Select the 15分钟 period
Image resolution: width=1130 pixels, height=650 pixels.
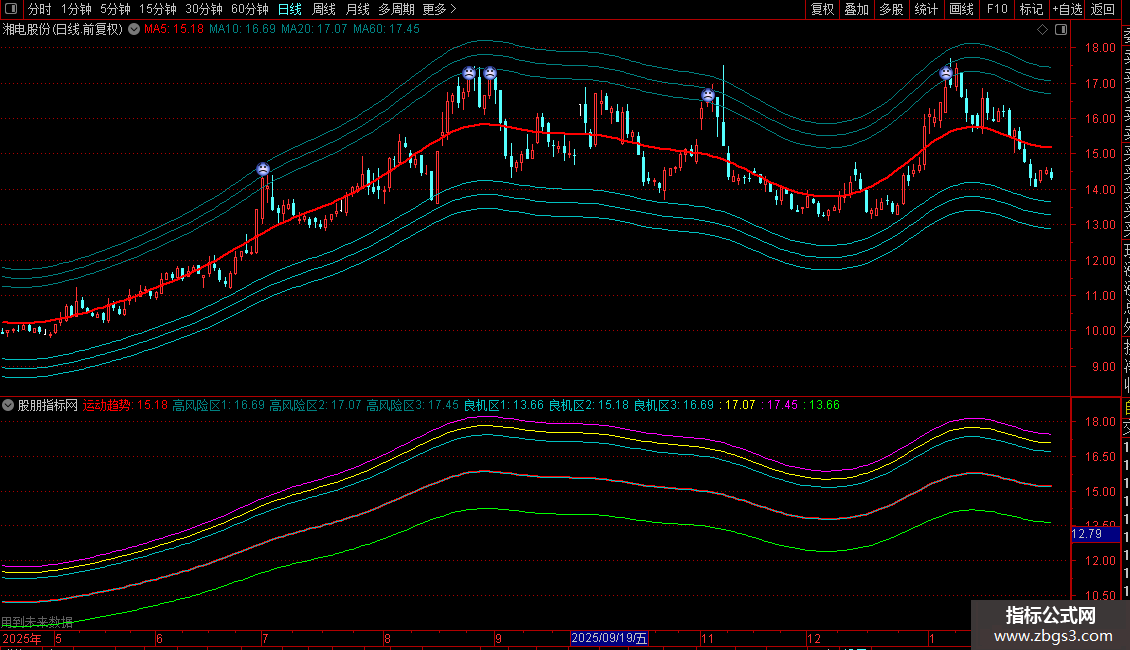(x=158, y=9)
